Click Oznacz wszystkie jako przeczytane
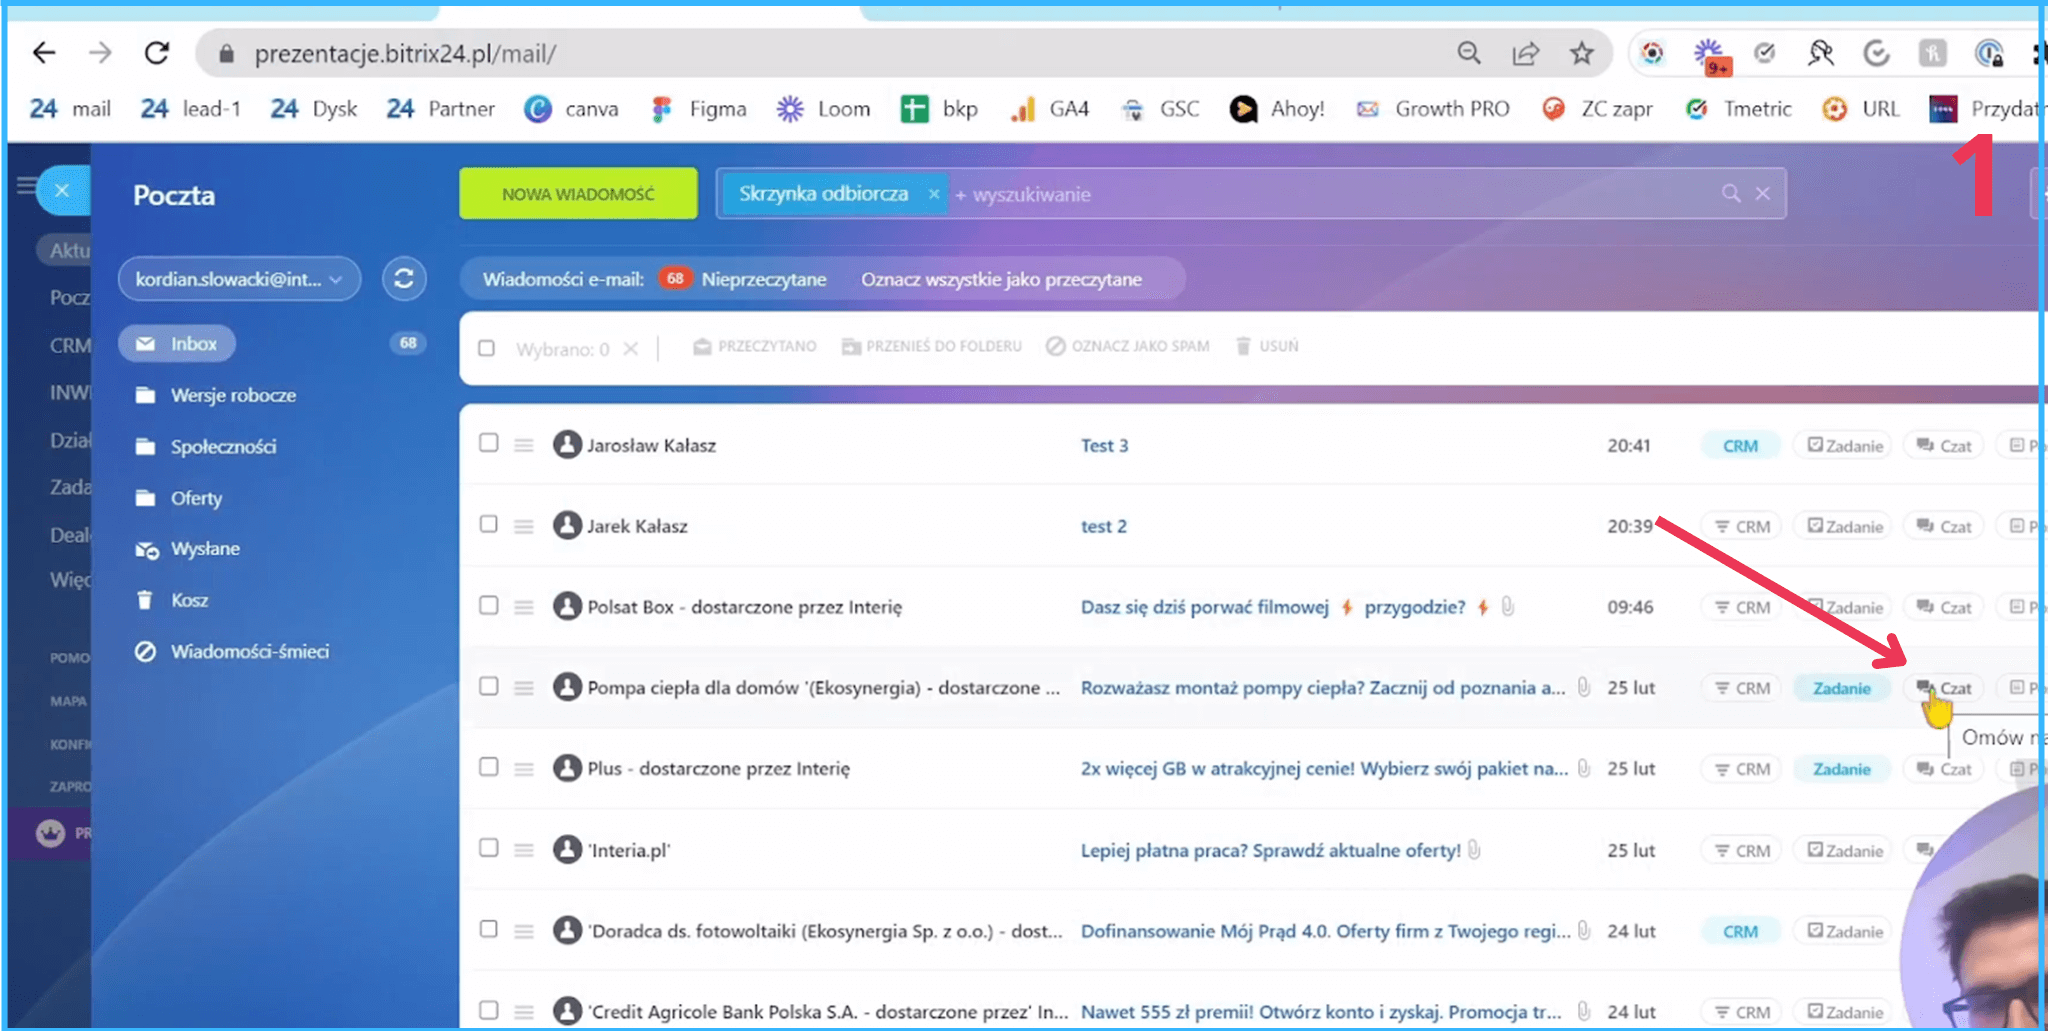Viewport: 2048px width, 1031px height. click(x=1001, y=280)
